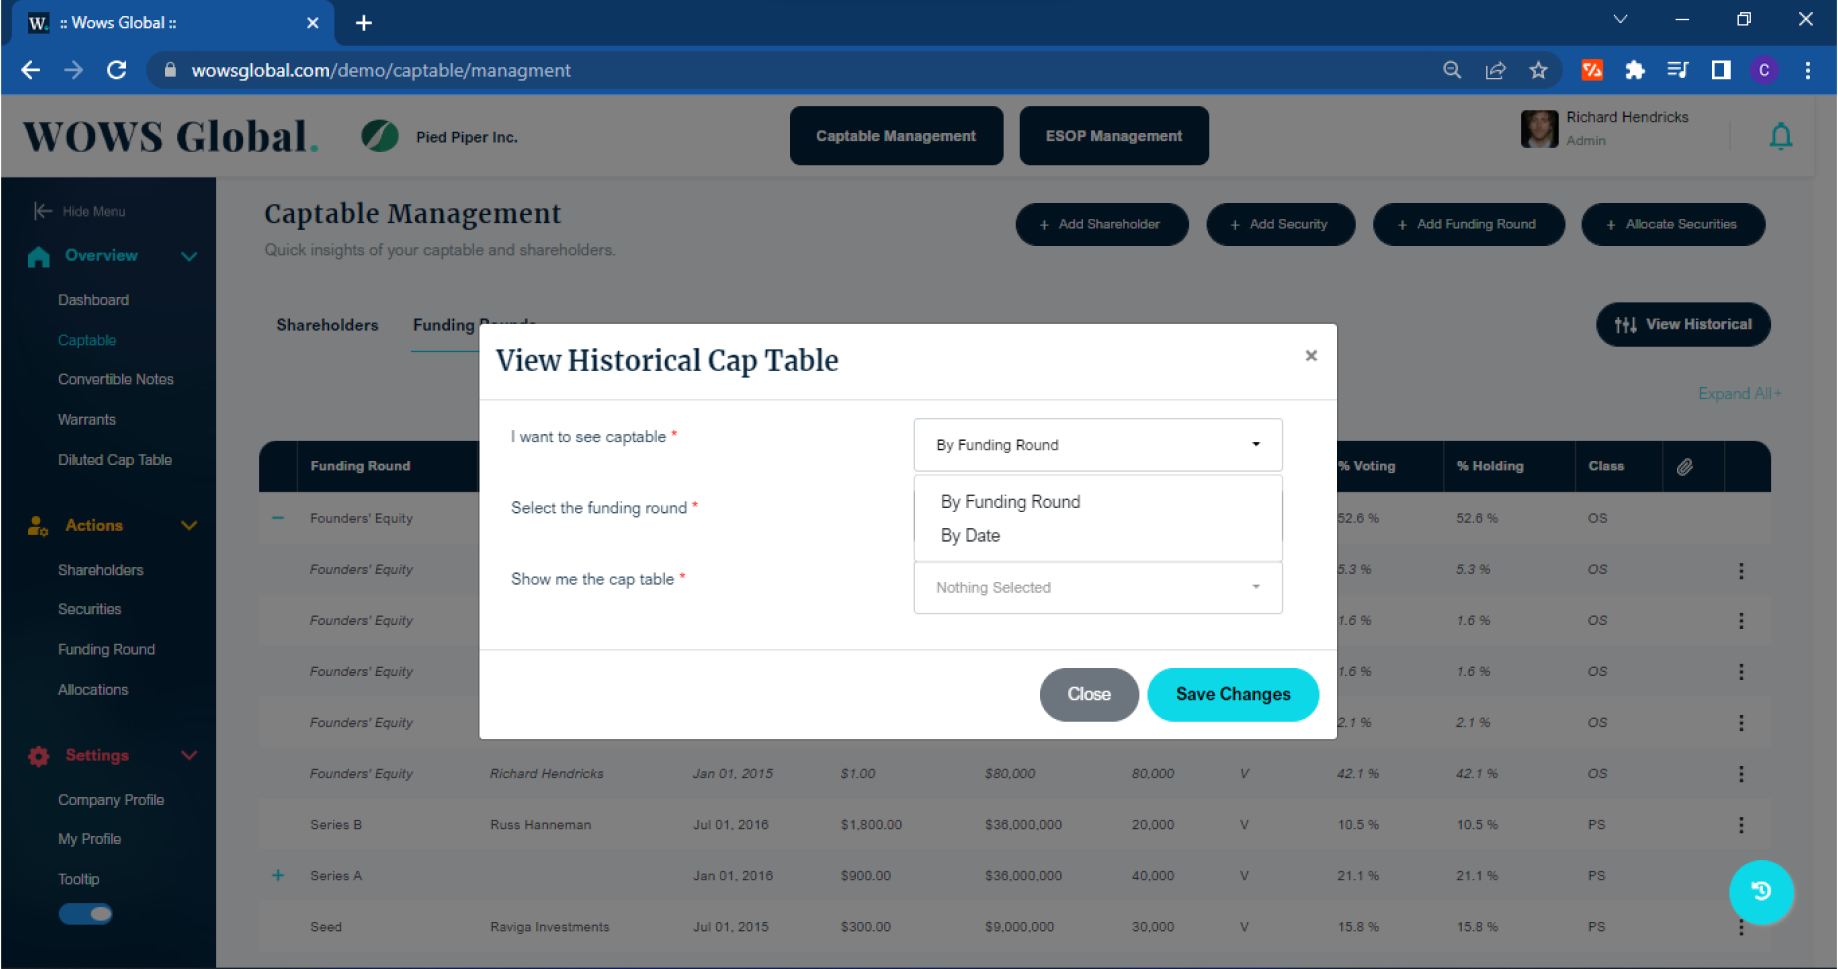
Task: Collapse the Actions section chevron
Action: (189, 526)
